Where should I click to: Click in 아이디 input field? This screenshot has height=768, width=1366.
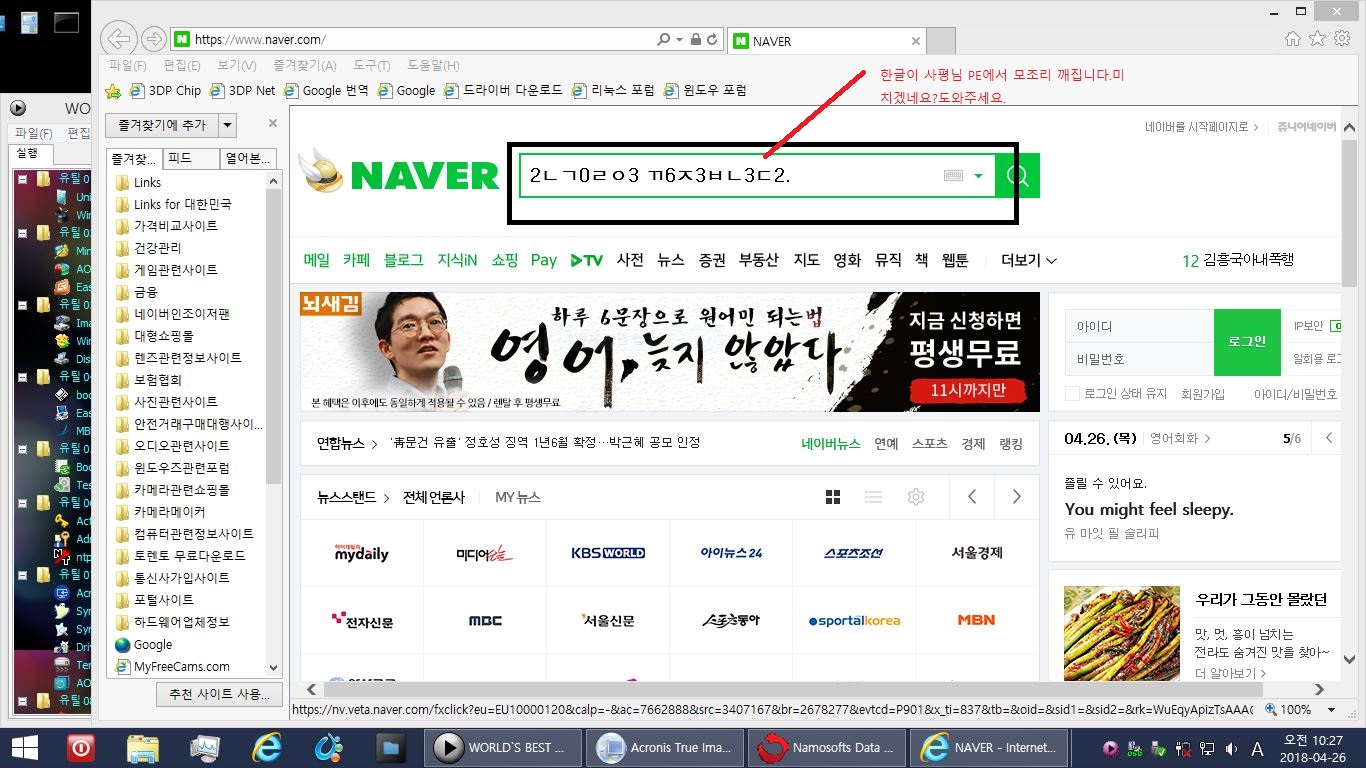pyautogui.click(x=1140, y=326)
